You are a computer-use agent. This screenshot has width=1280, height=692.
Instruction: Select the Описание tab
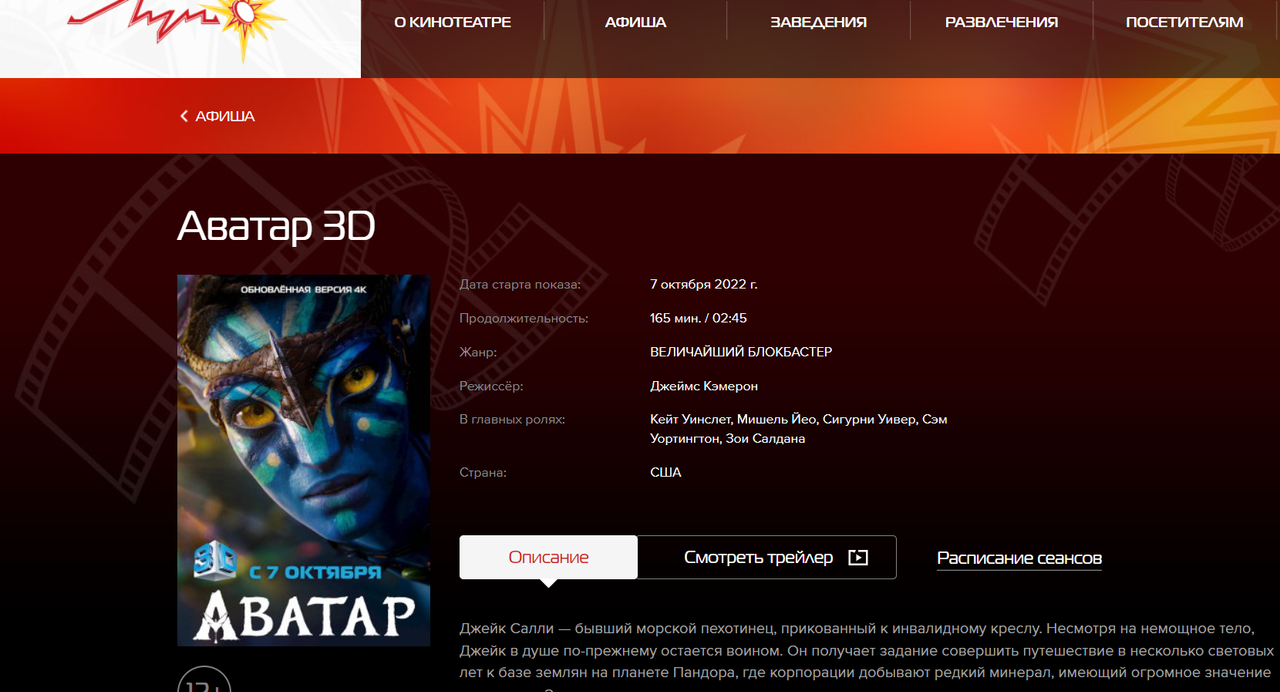coord(548,557)
